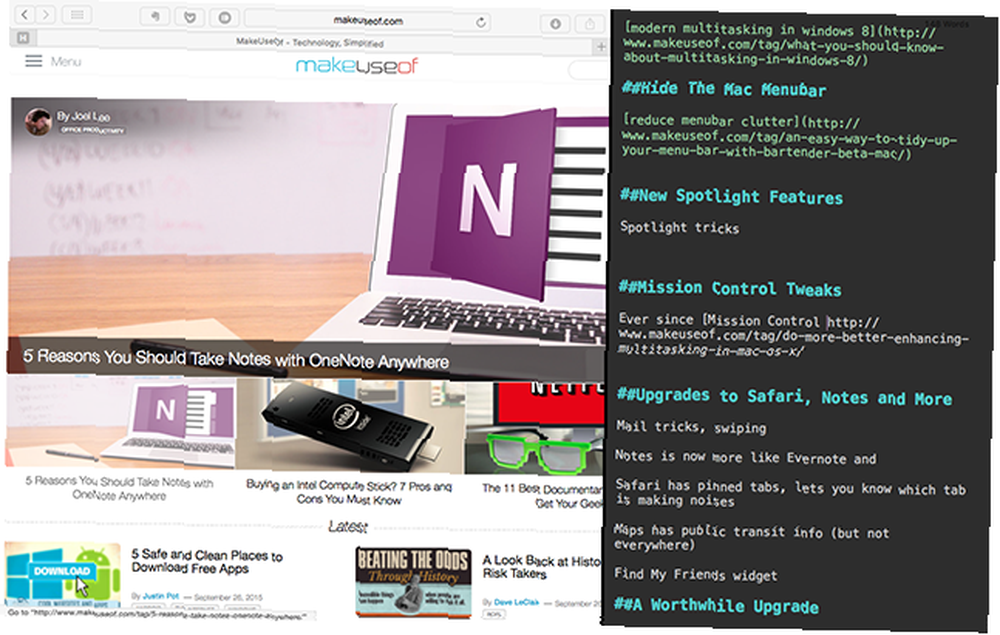Click the Latest section heading

[x=348, y=527]
